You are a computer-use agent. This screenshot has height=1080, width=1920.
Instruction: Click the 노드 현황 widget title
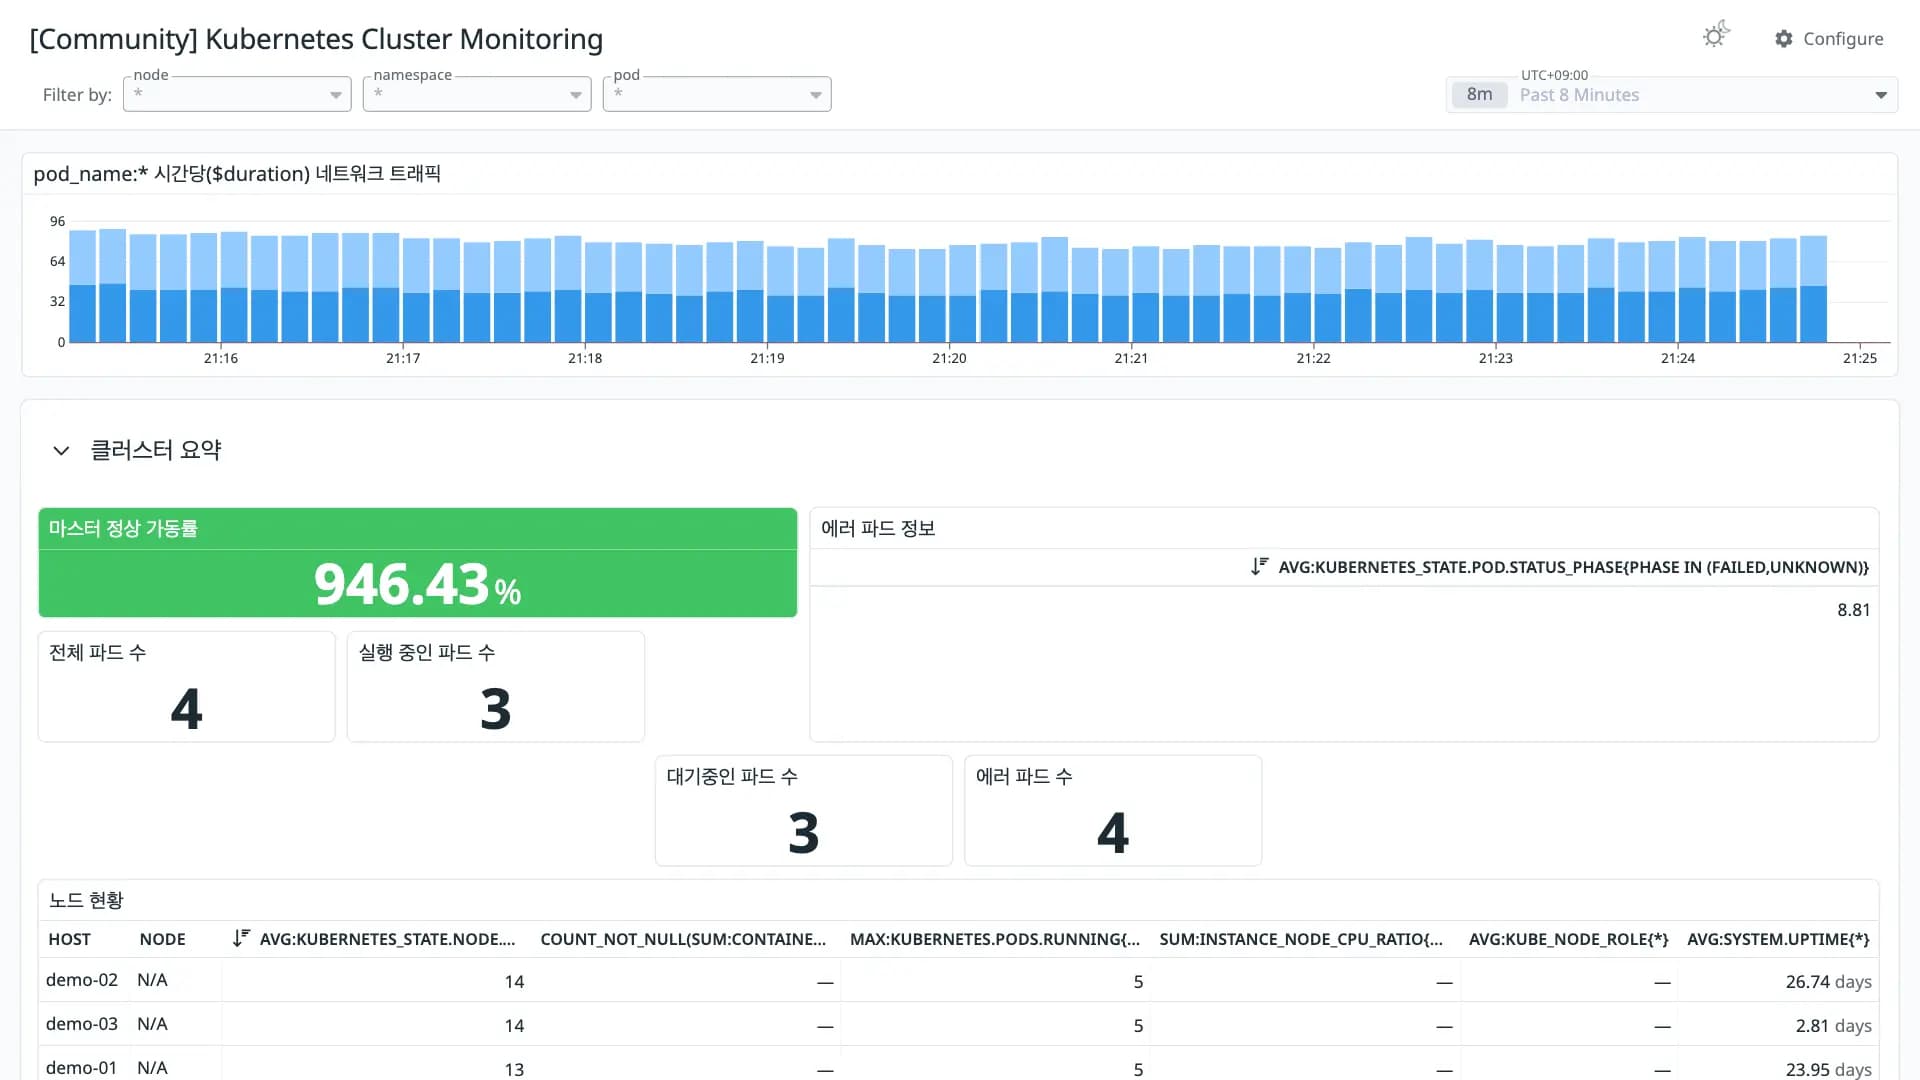(x=86, y=900)
